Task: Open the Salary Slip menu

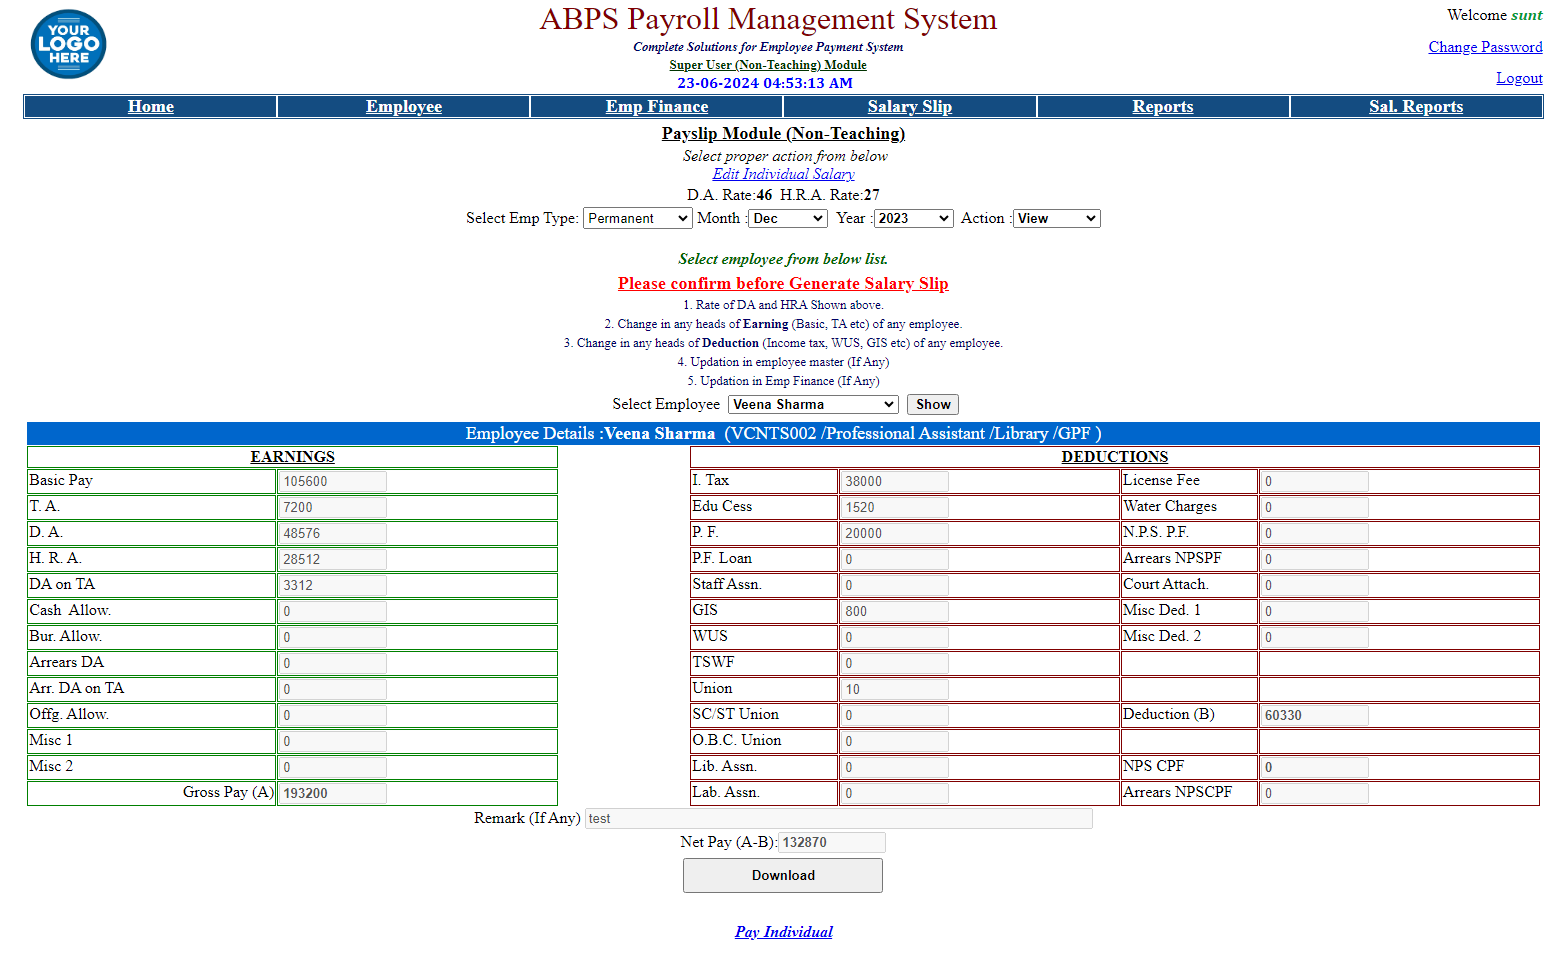Action: pyautogui.click(x=910, y=107)
